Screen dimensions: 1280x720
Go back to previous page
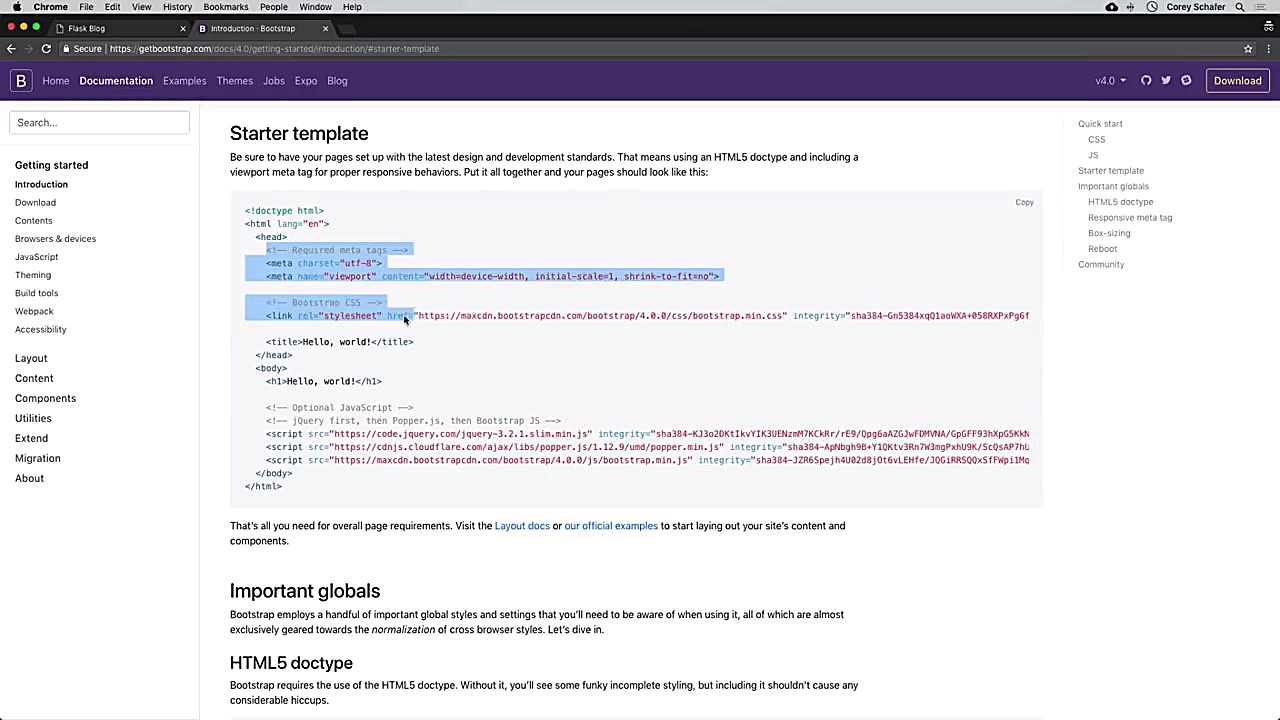click(11, 49)
